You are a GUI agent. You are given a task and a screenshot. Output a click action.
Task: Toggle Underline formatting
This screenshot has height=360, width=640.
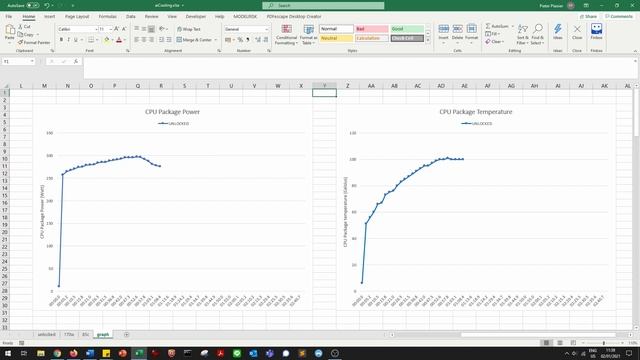tap(76, 40)
